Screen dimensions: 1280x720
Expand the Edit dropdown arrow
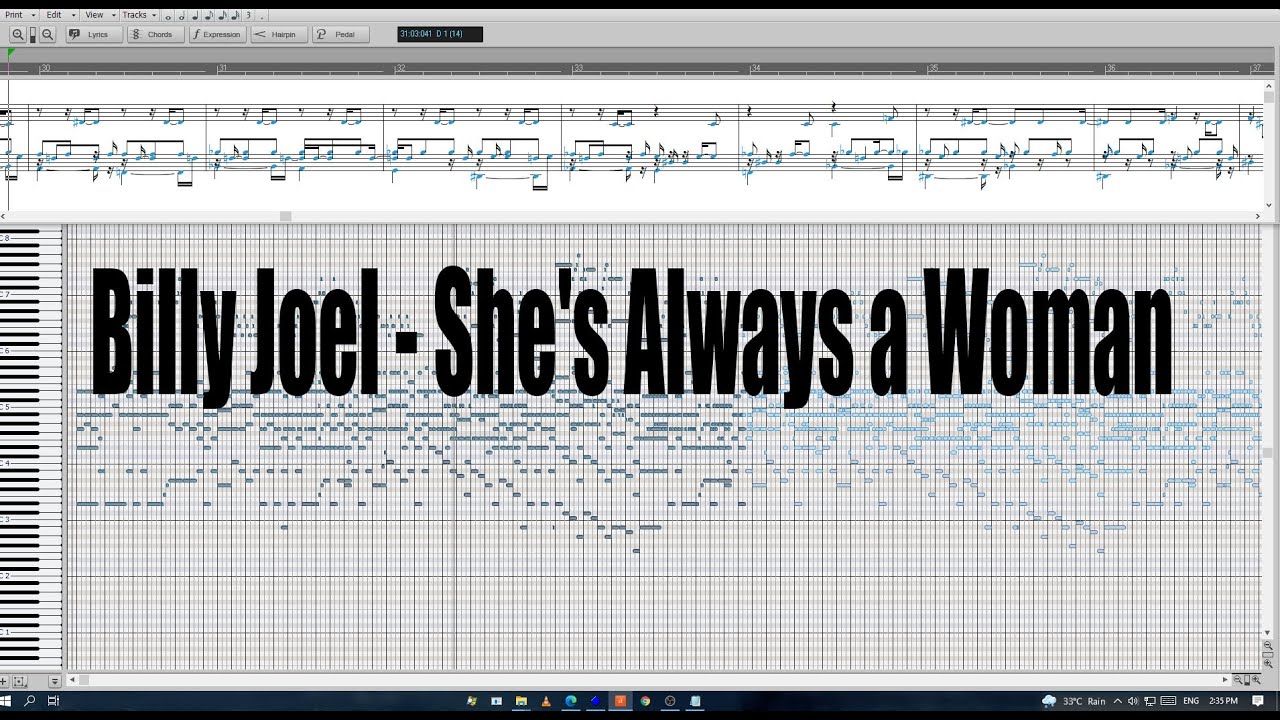point(74,15)
